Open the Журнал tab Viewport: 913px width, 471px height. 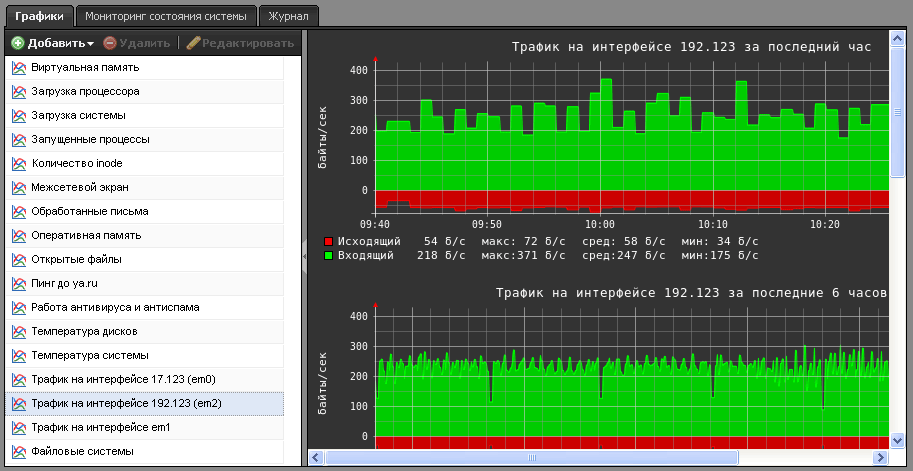(290, 16)
